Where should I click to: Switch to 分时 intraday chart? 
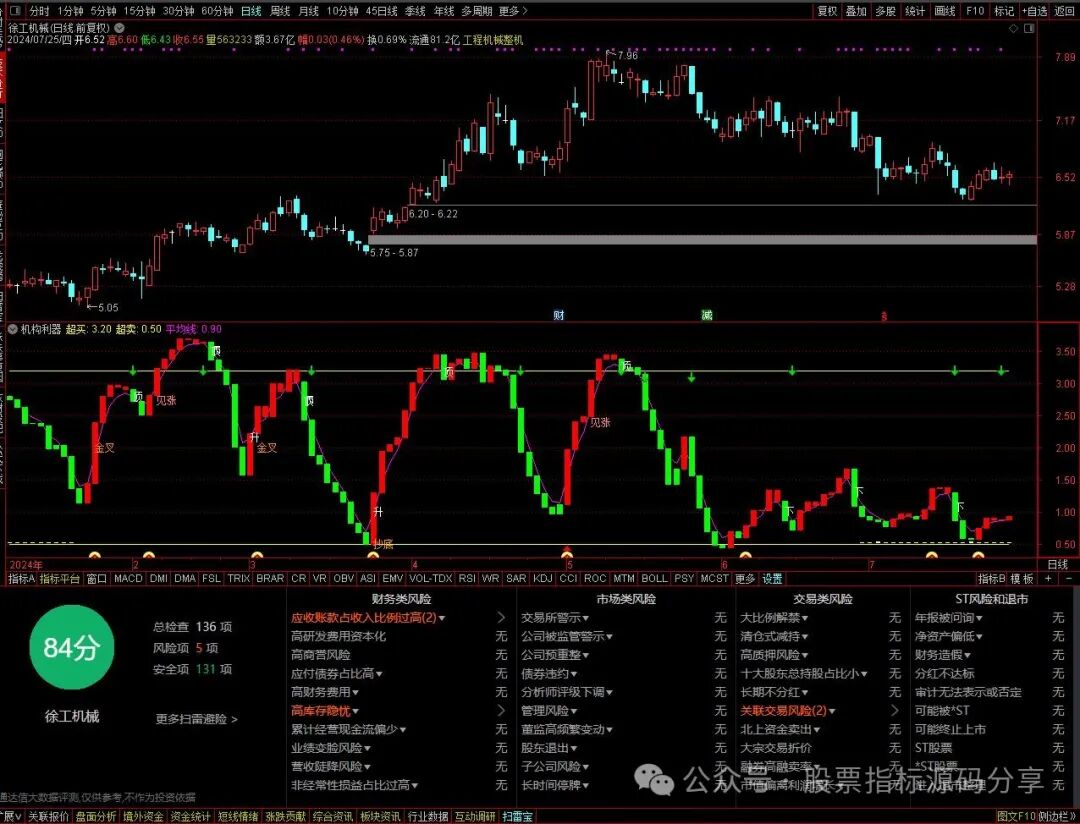(39, 11)
